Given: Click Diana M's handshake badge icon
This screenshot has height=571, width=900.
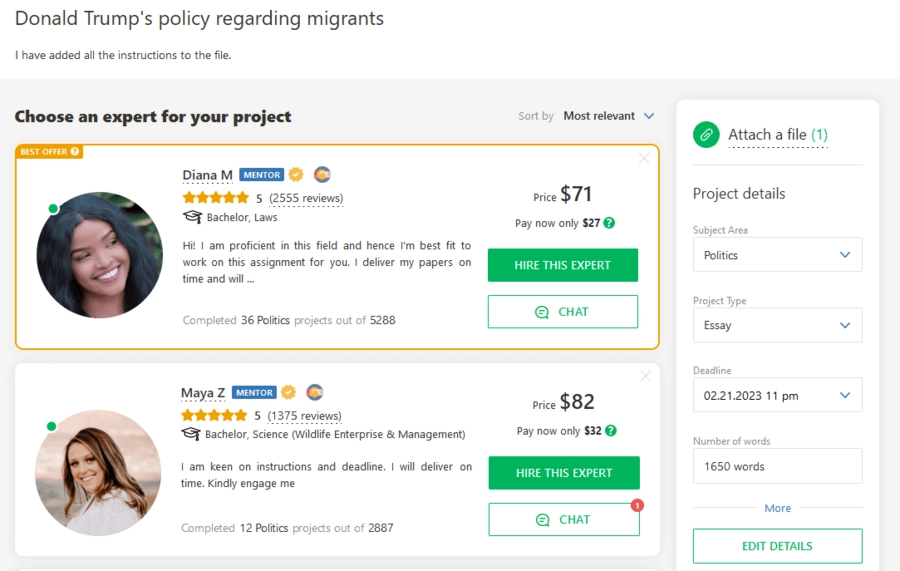Looking at the screenshot, I should click(322, 174).
